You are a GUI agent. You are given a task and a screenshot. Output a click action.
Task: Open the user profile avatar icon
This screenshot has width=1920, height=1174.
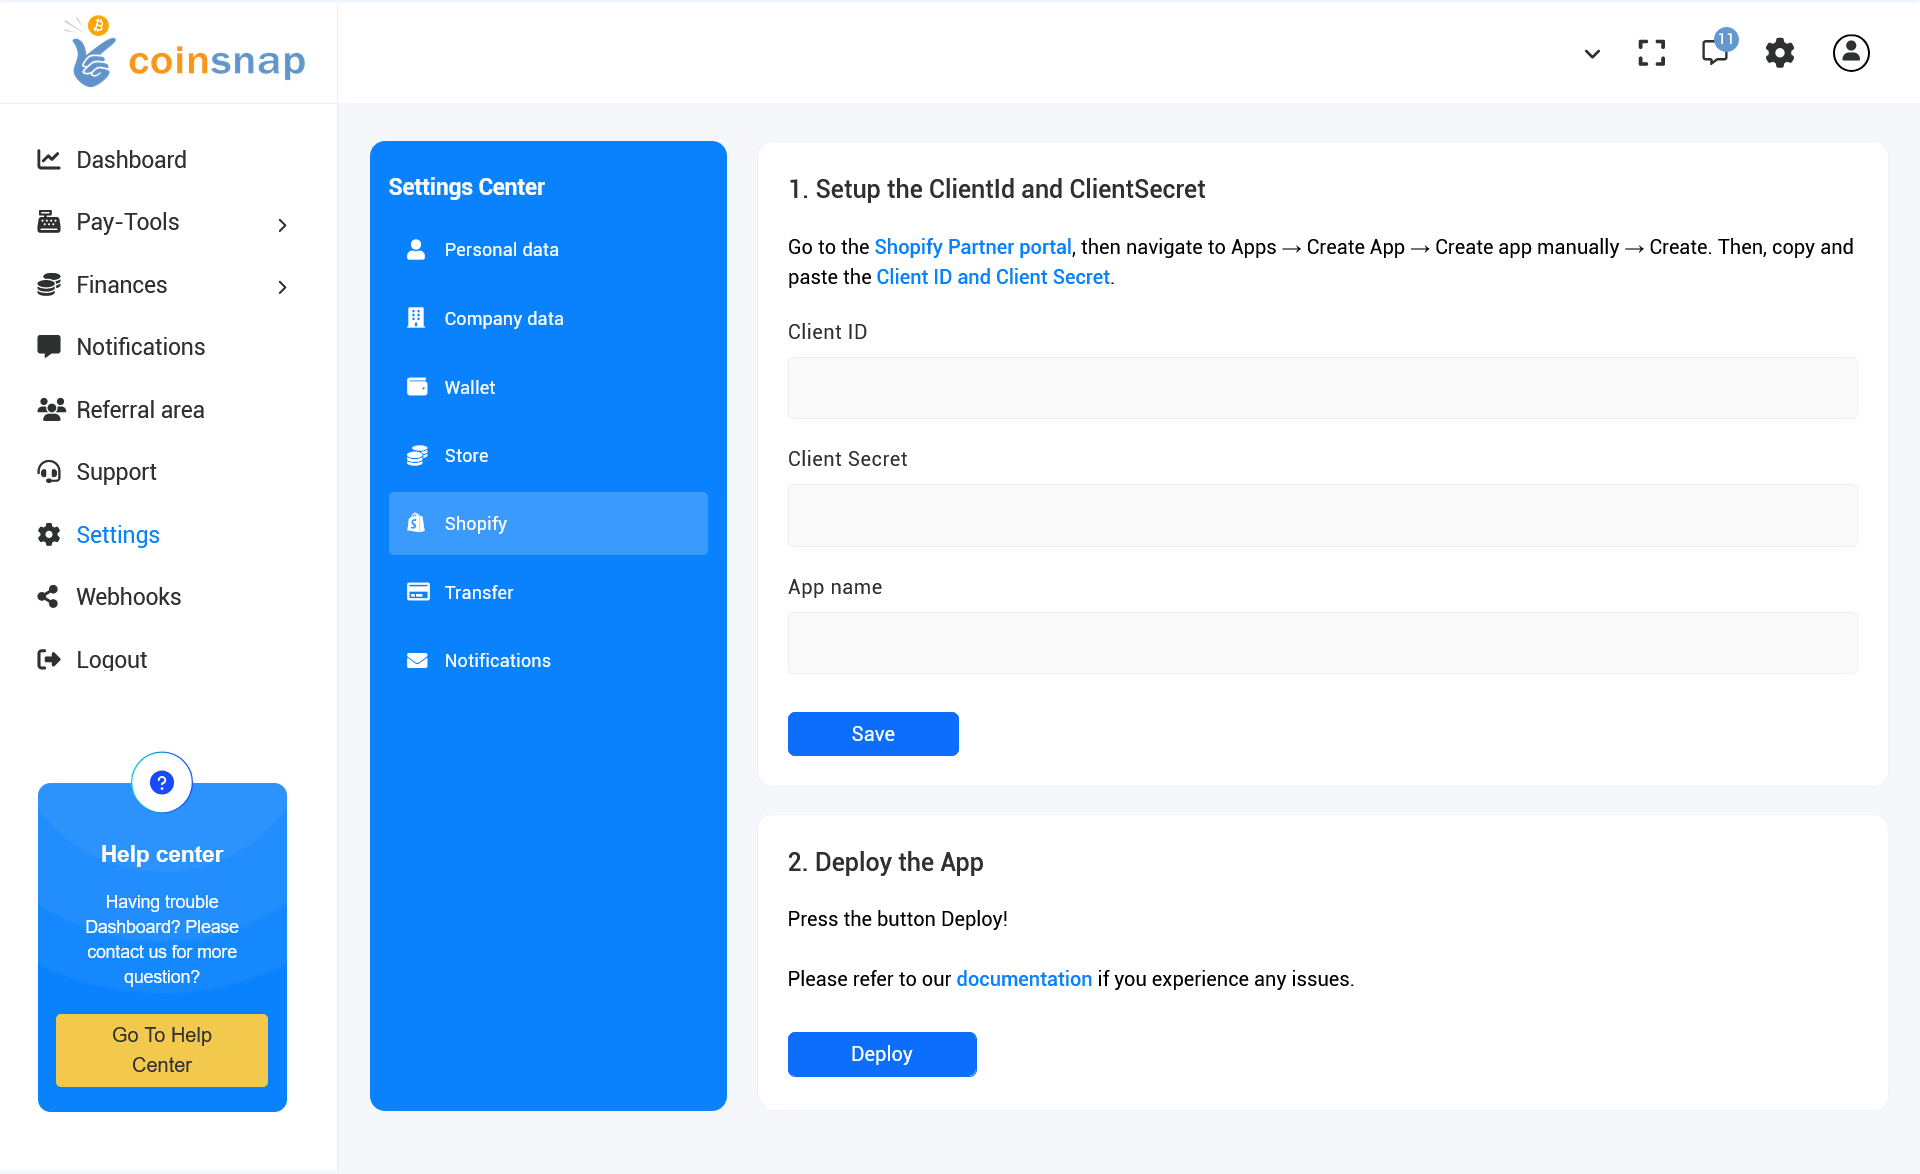(x=1850, y=53)
